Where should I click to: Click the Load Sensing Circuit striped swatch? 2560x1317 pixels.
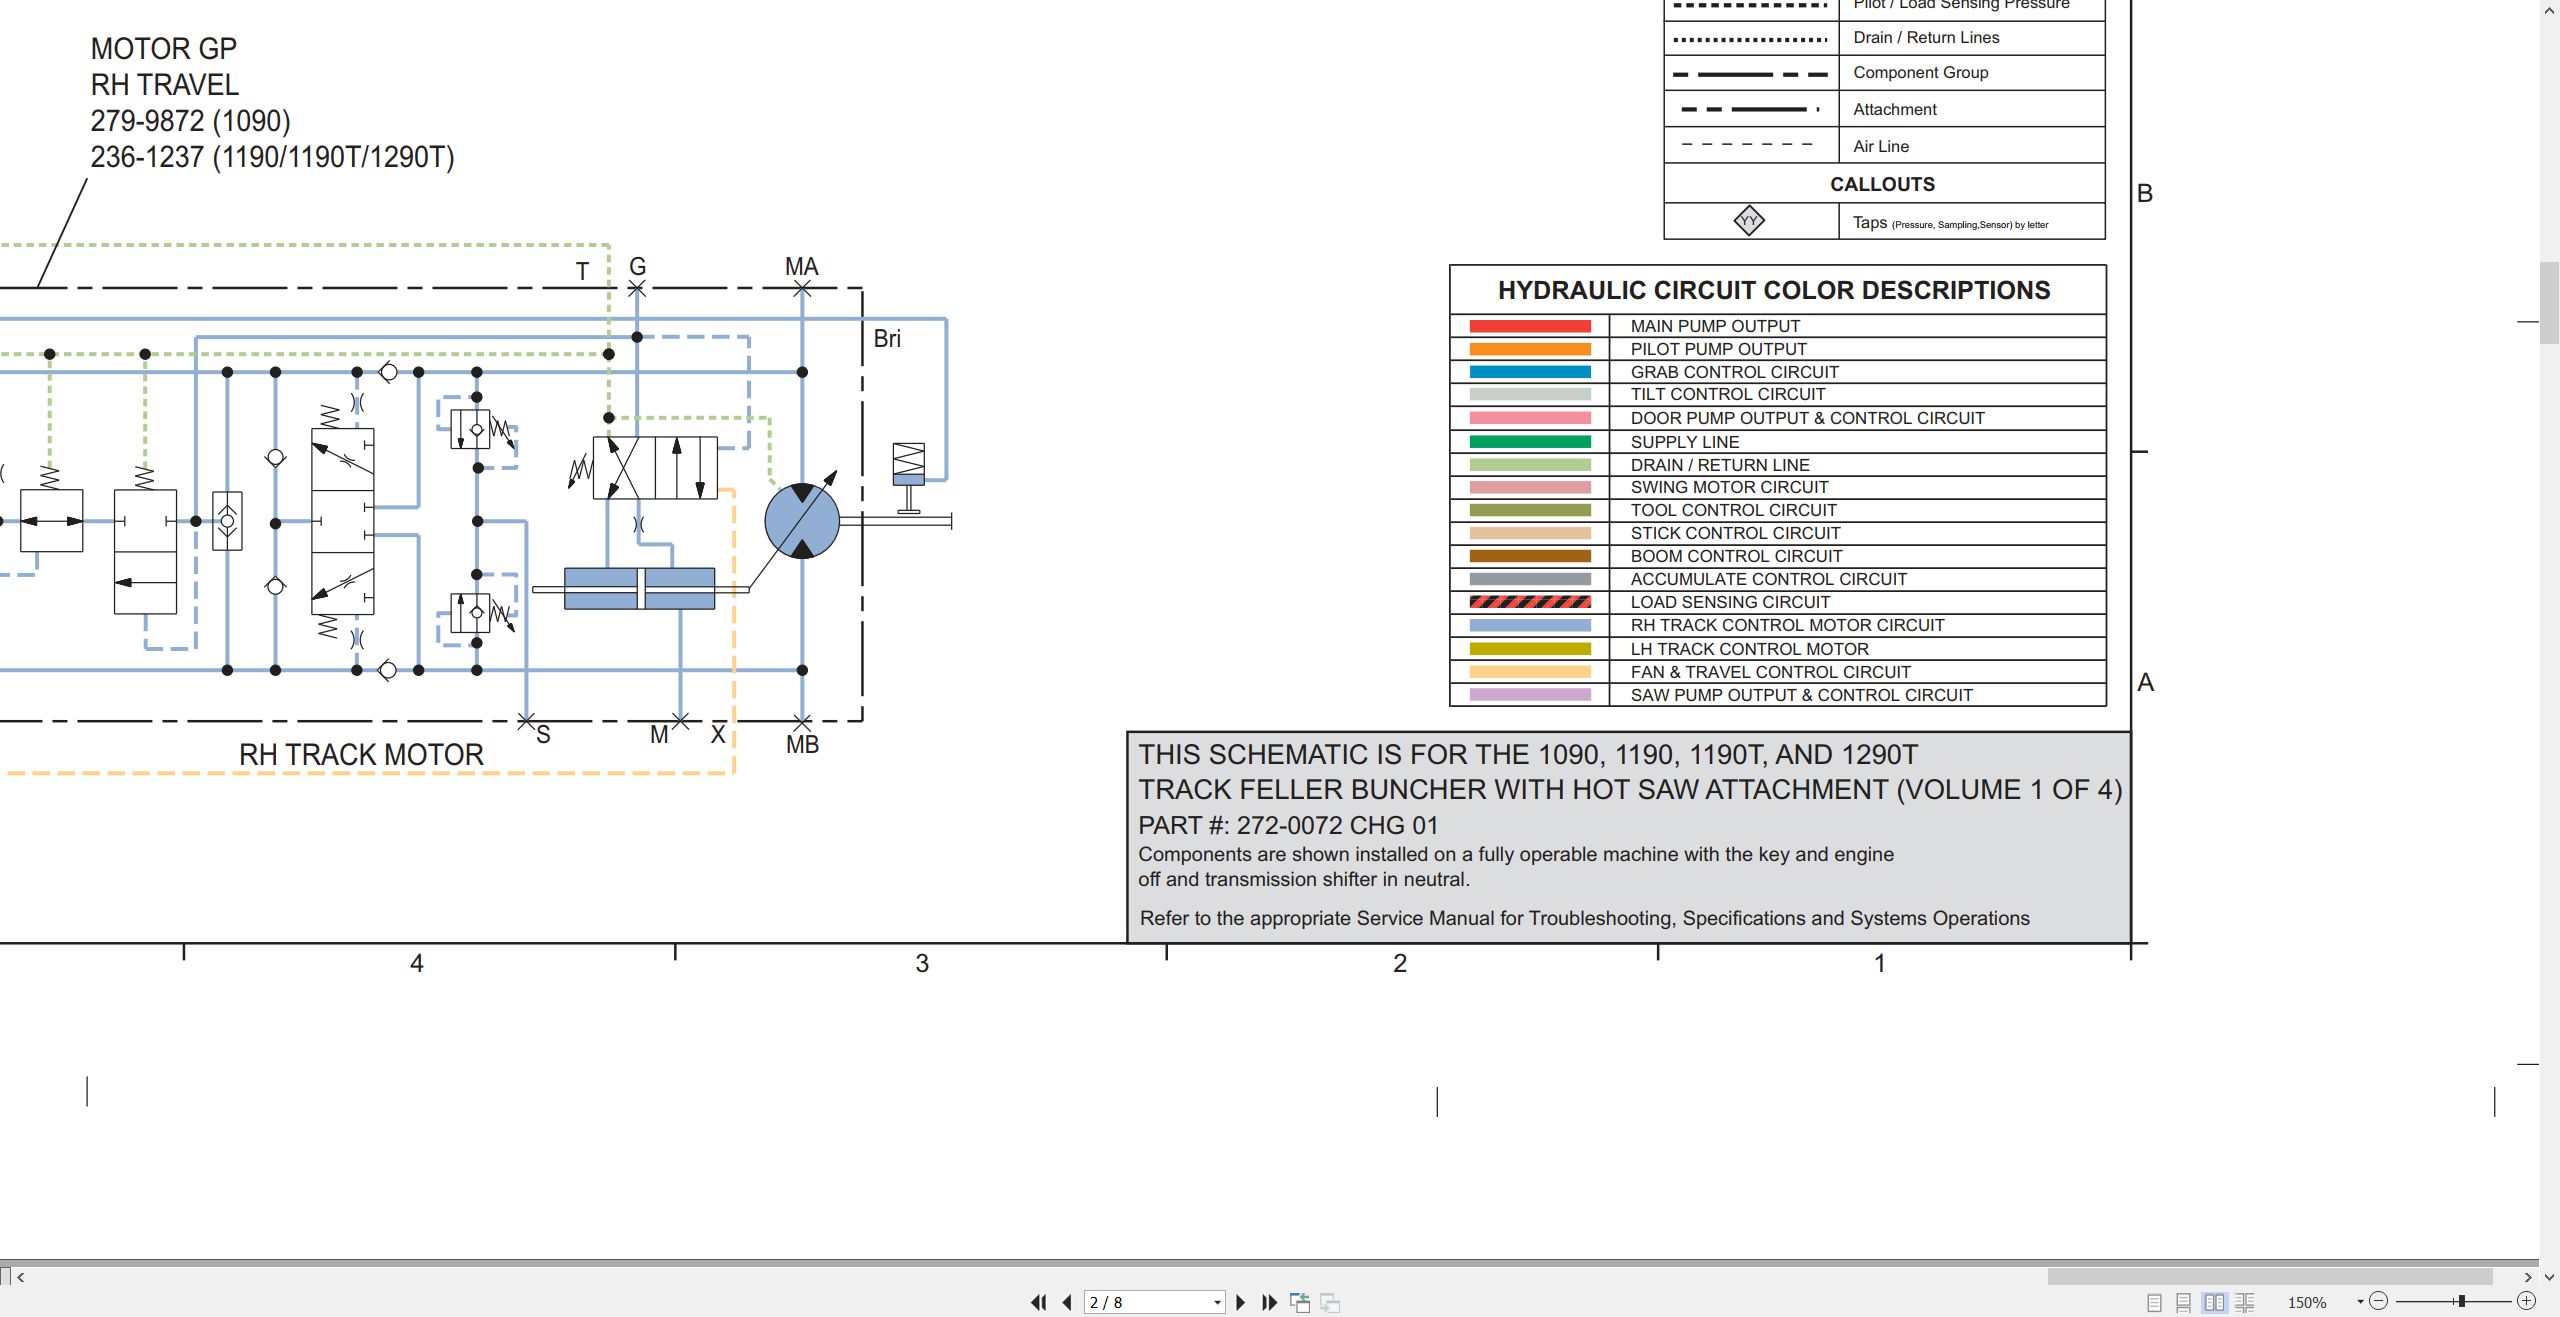[x=1530, y=602]
